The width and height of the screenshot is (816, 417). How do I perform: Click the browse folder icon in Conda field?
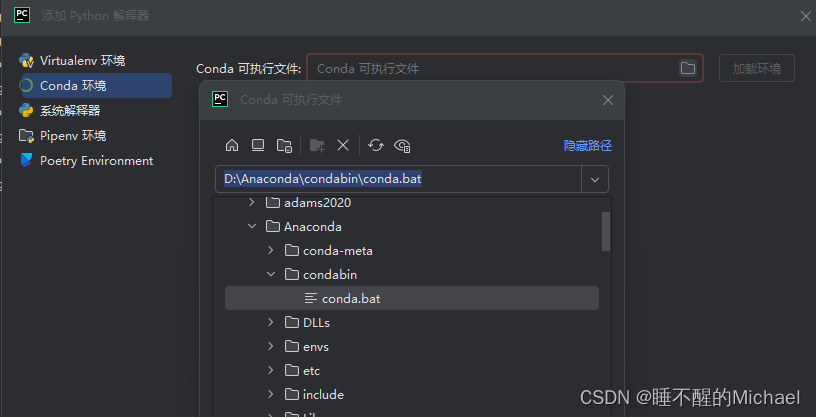[687, 68]
